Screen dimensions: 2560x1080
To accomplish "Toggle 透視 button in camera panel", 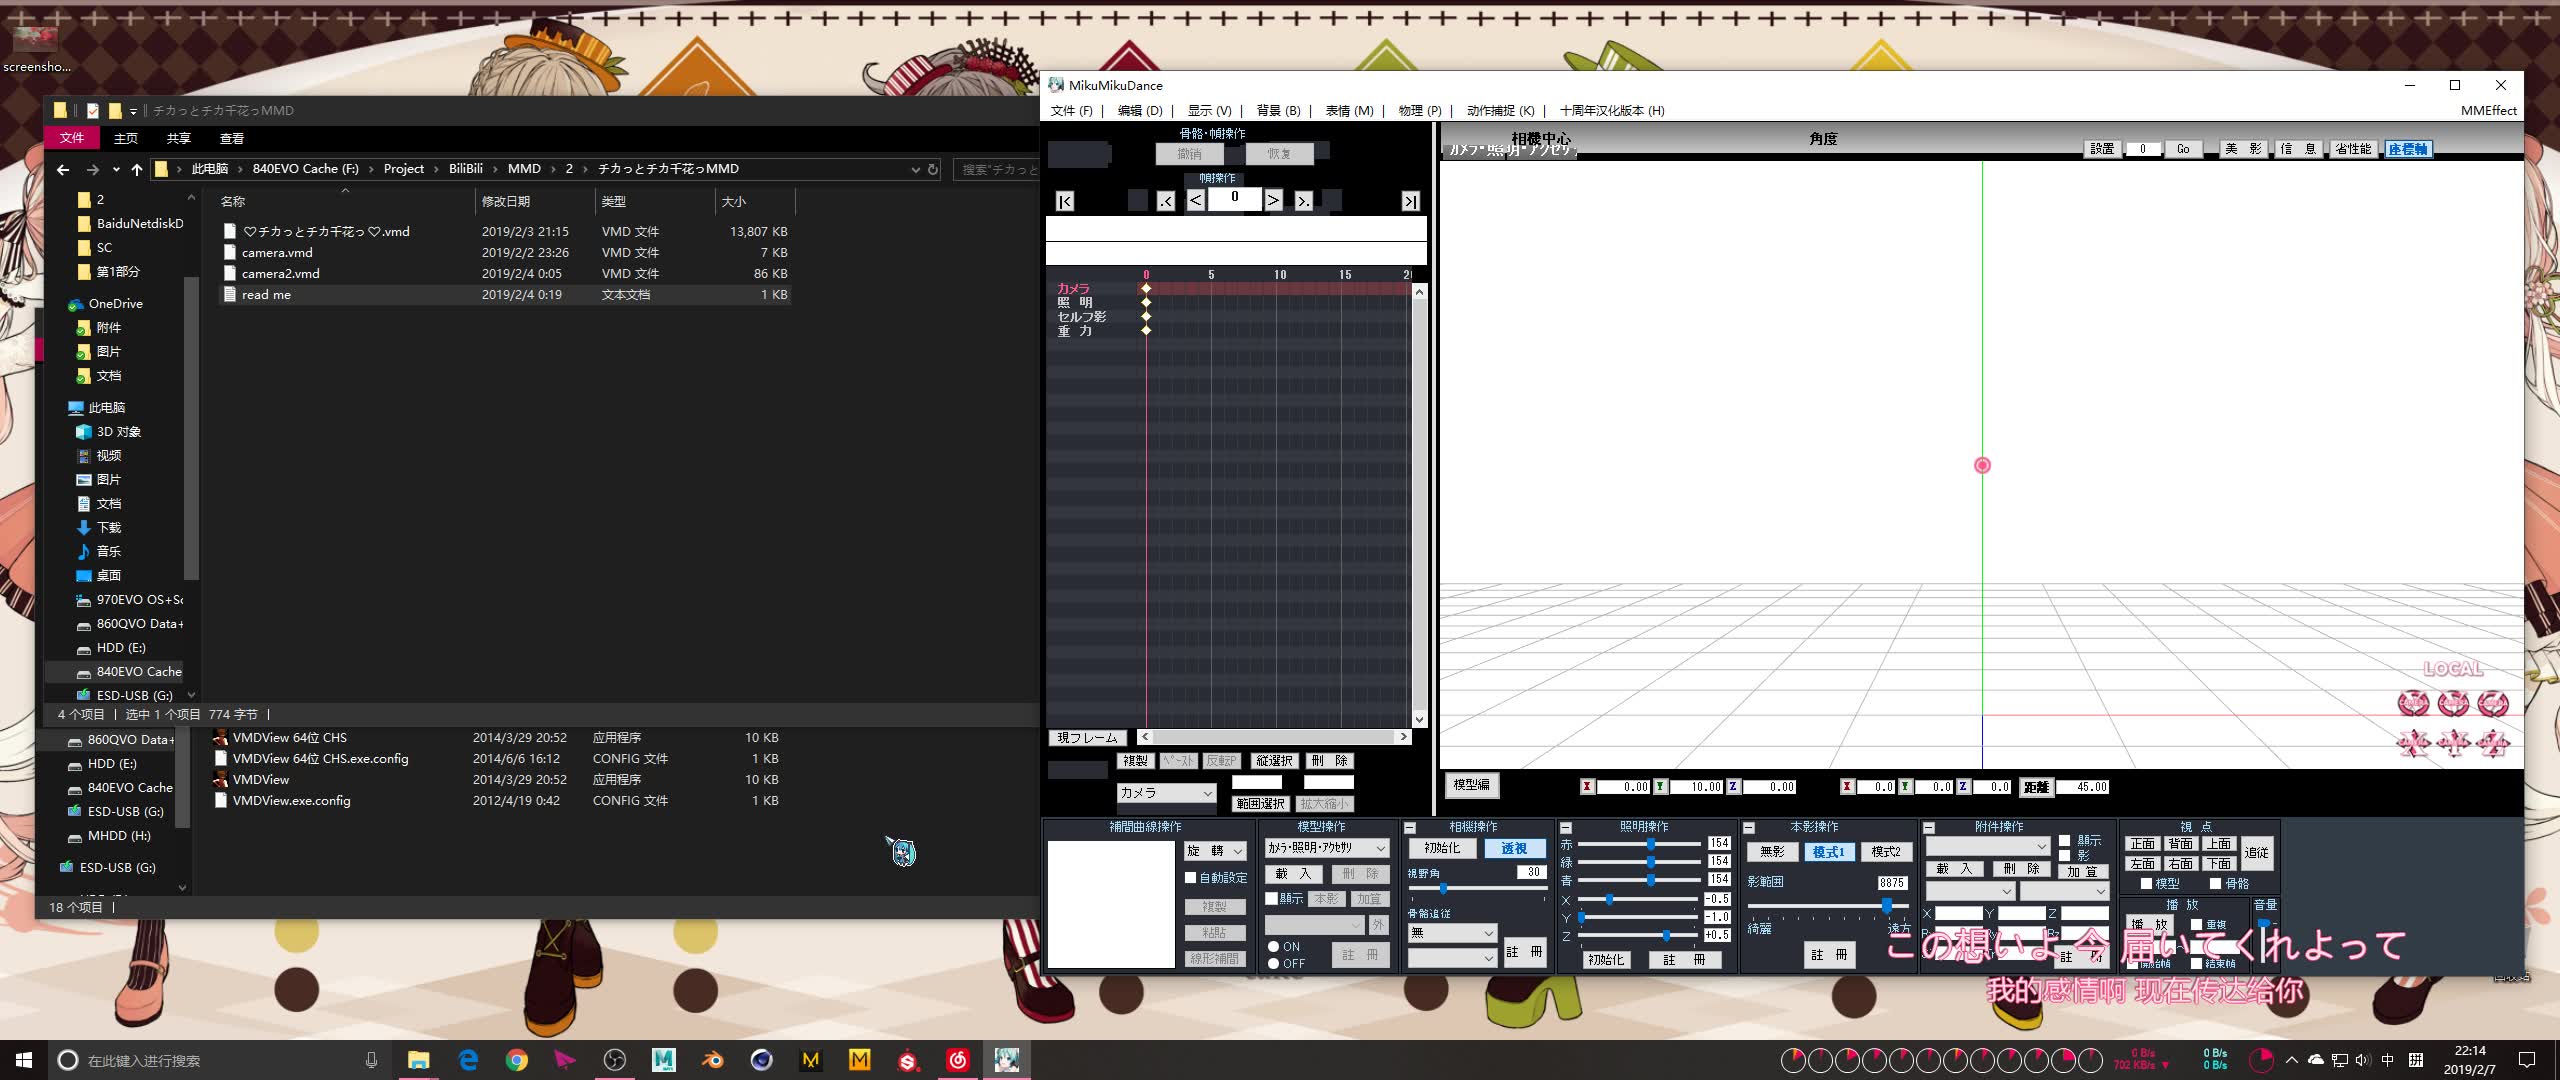I will pyautogui.click(x=1514, y=847).
